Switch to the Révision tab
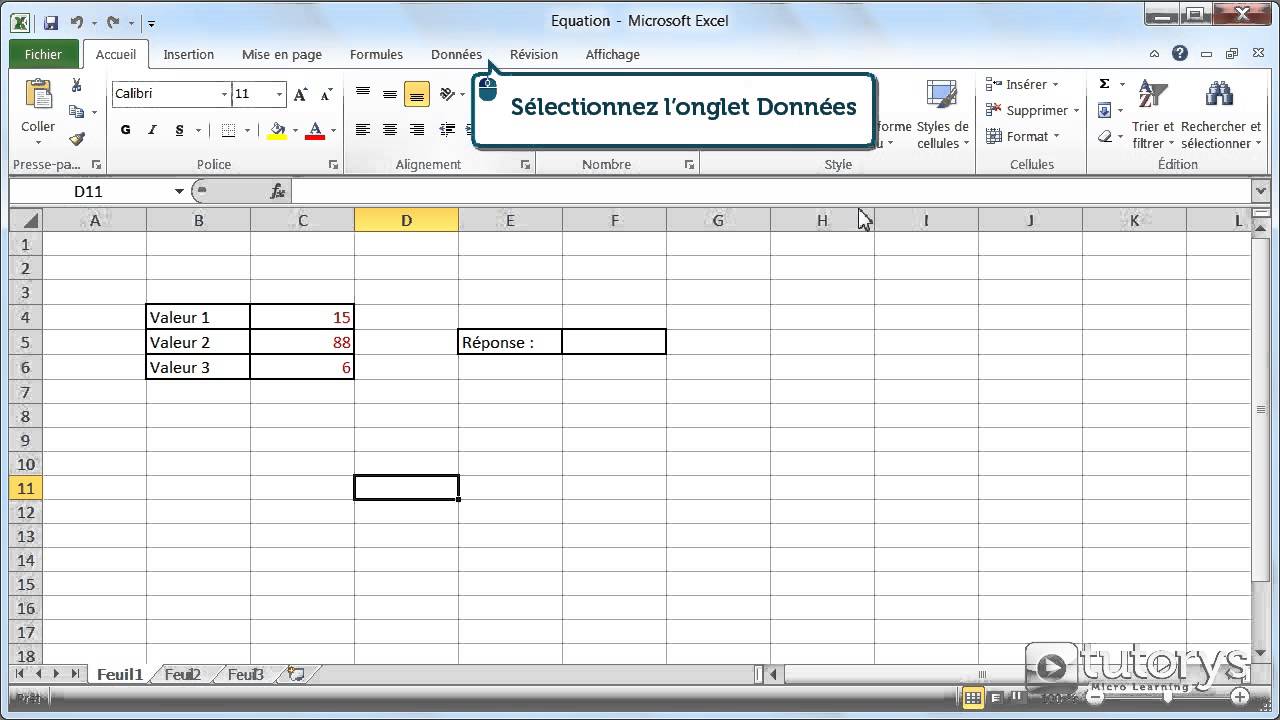This screenshot has height=720, width=1280. [x=534, y=54]
